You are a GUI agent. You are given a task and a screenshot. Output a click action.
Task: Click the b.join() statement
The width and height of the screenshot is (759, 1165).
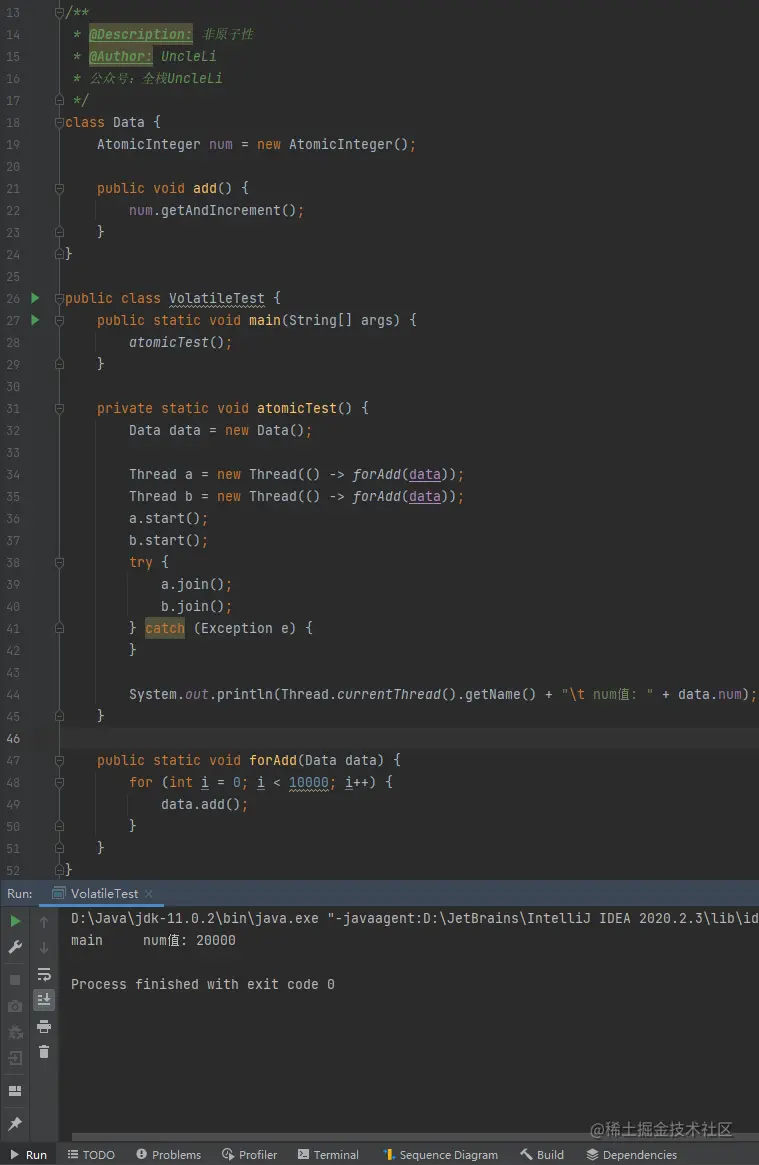197,606
